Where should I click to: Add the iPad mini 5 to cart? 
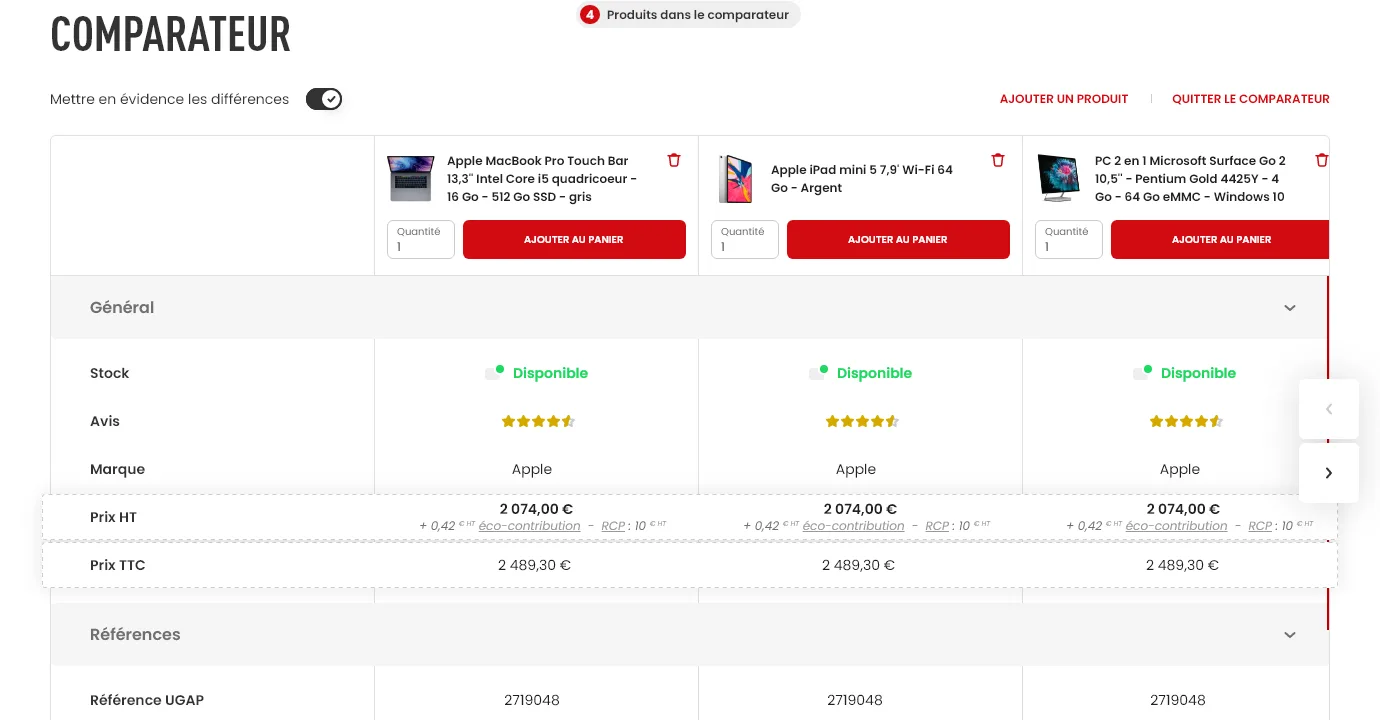[898, 240]
